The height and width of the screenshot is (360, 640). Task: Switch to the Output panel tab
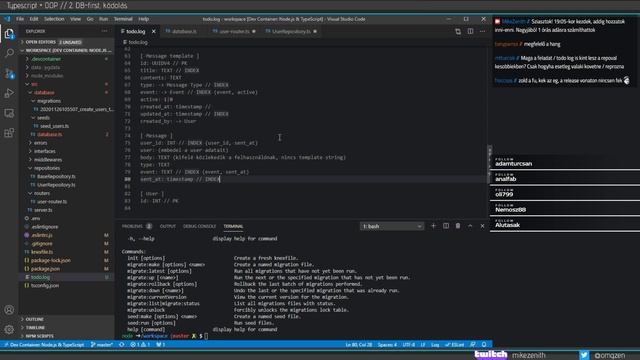pyautogui.click(x=167, y=226)
